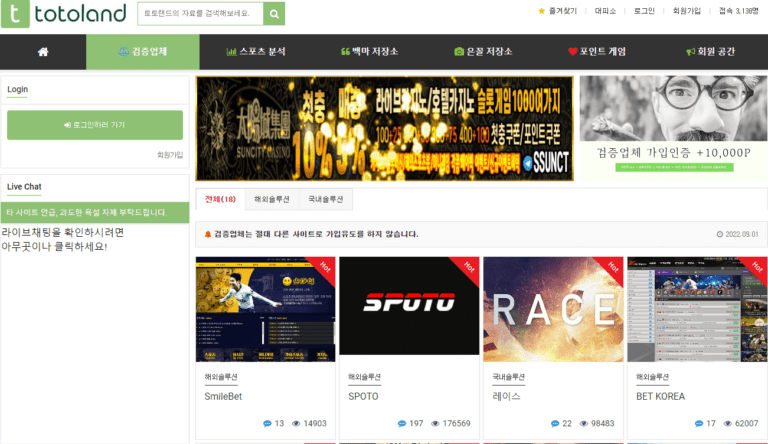Select the 국내솔루션 tab
The width and height of the screenshot is (768, 444).
[x=326, y=199]
